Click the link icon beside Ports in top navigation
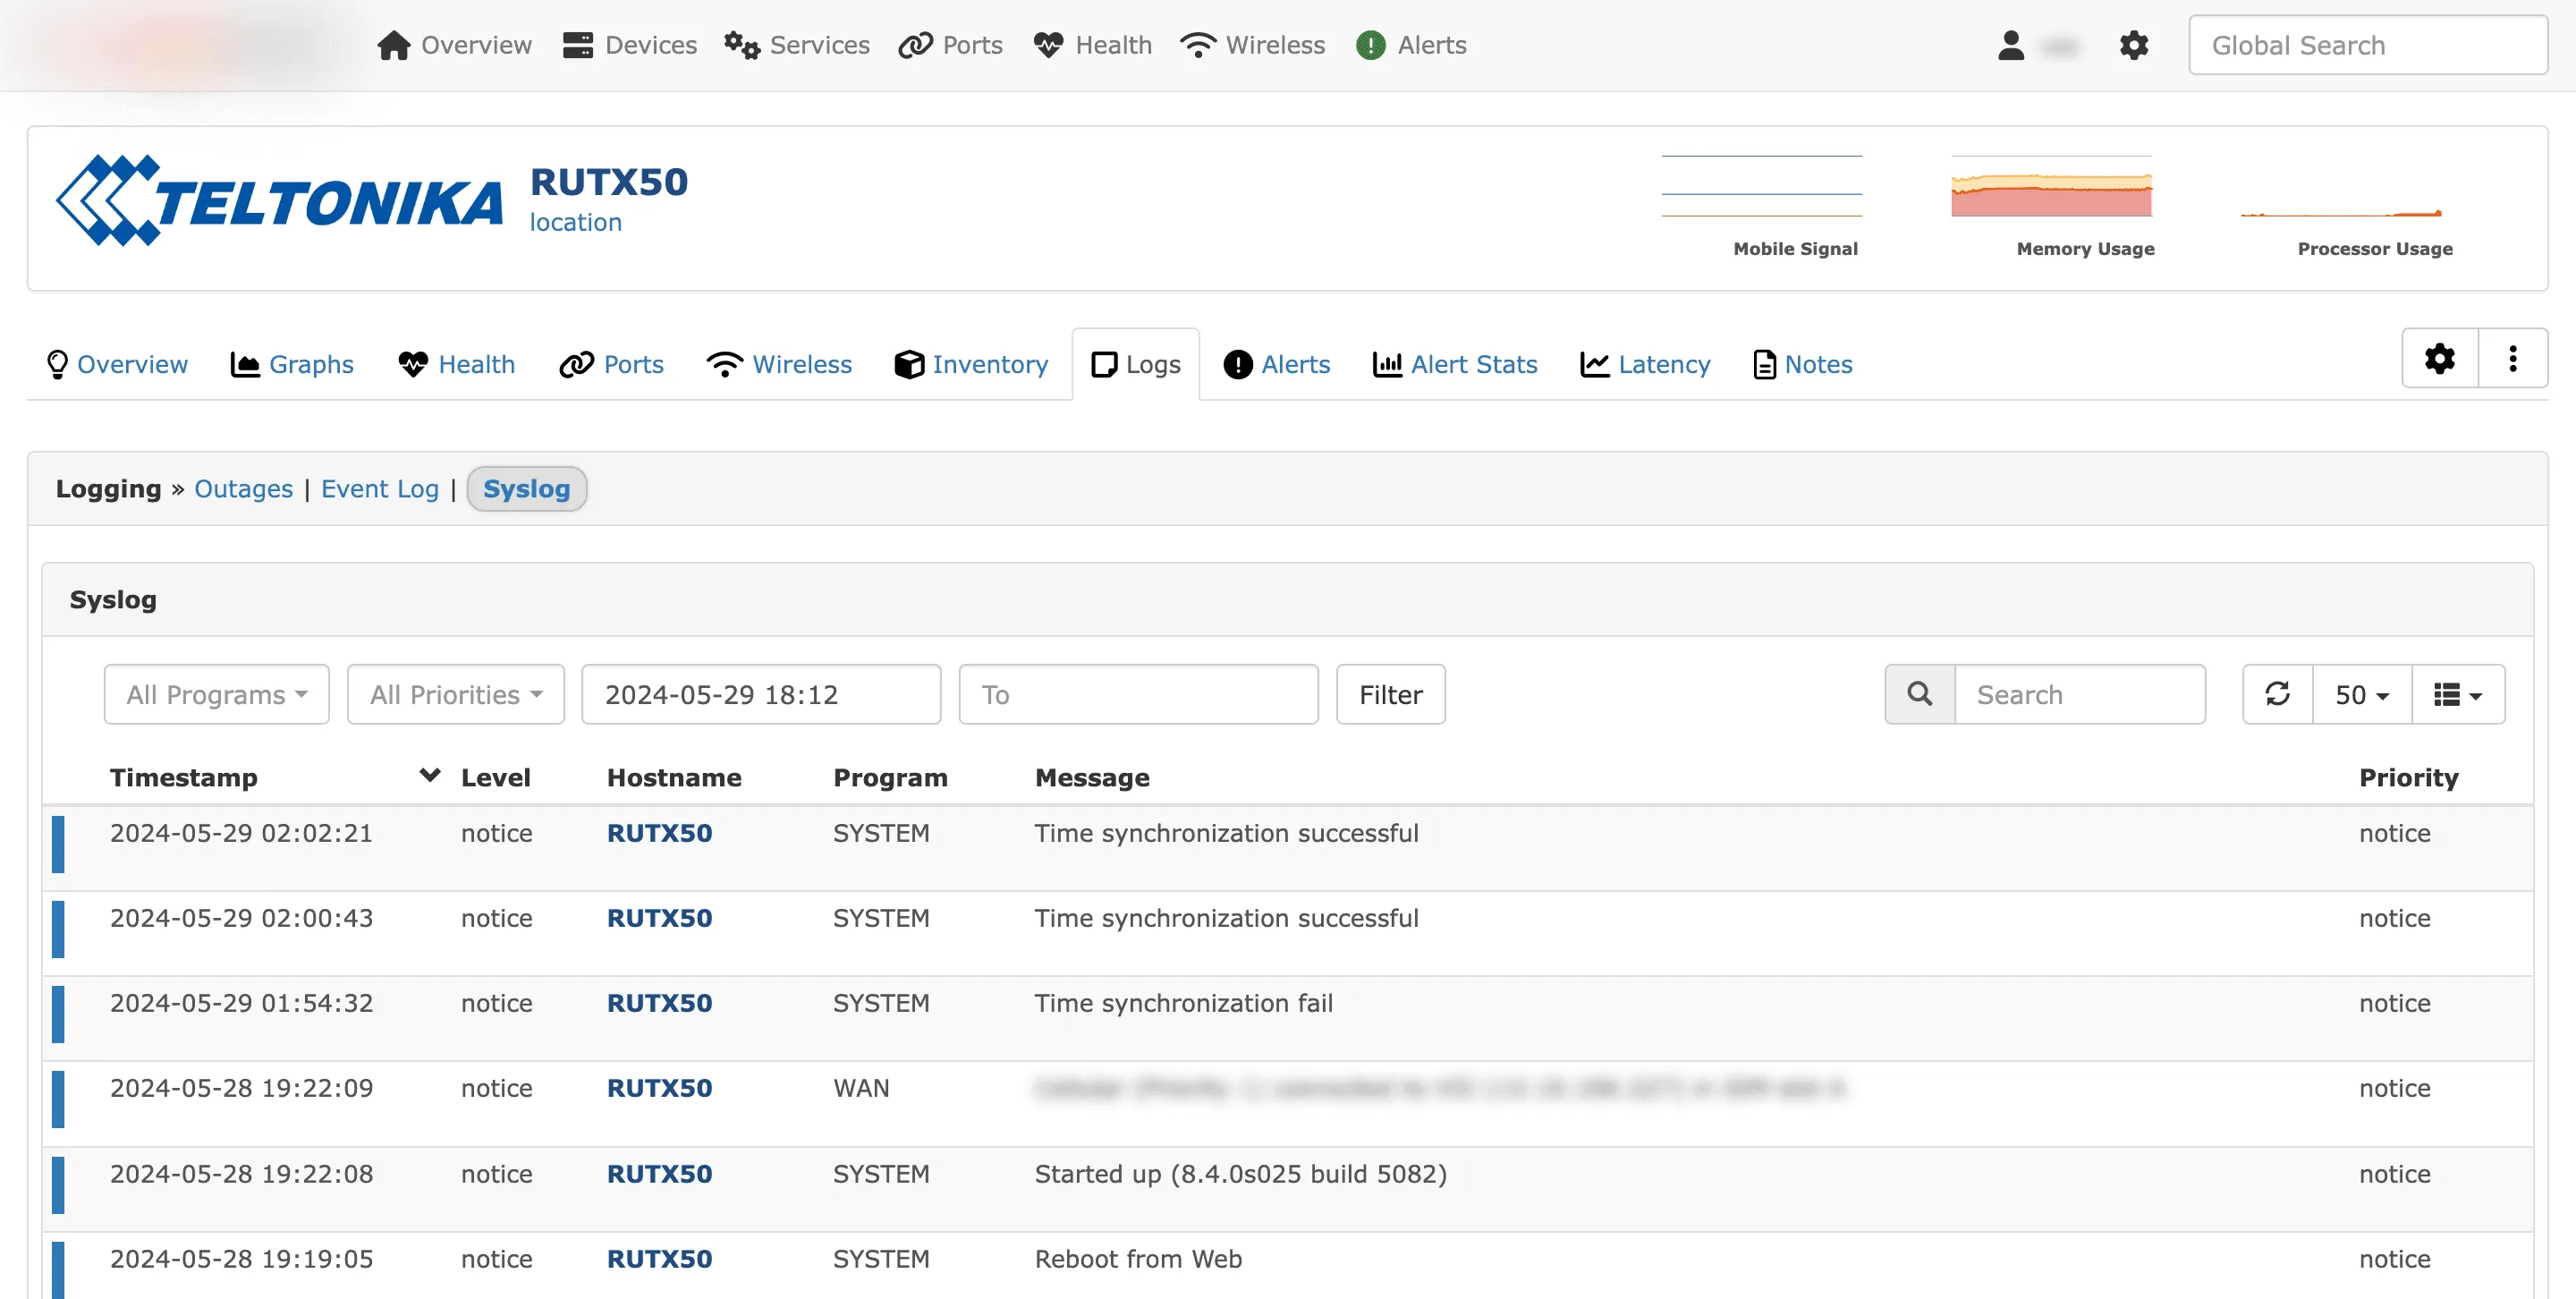Viewport: 2576px width, 1299px height. click(x=915, y=45)
